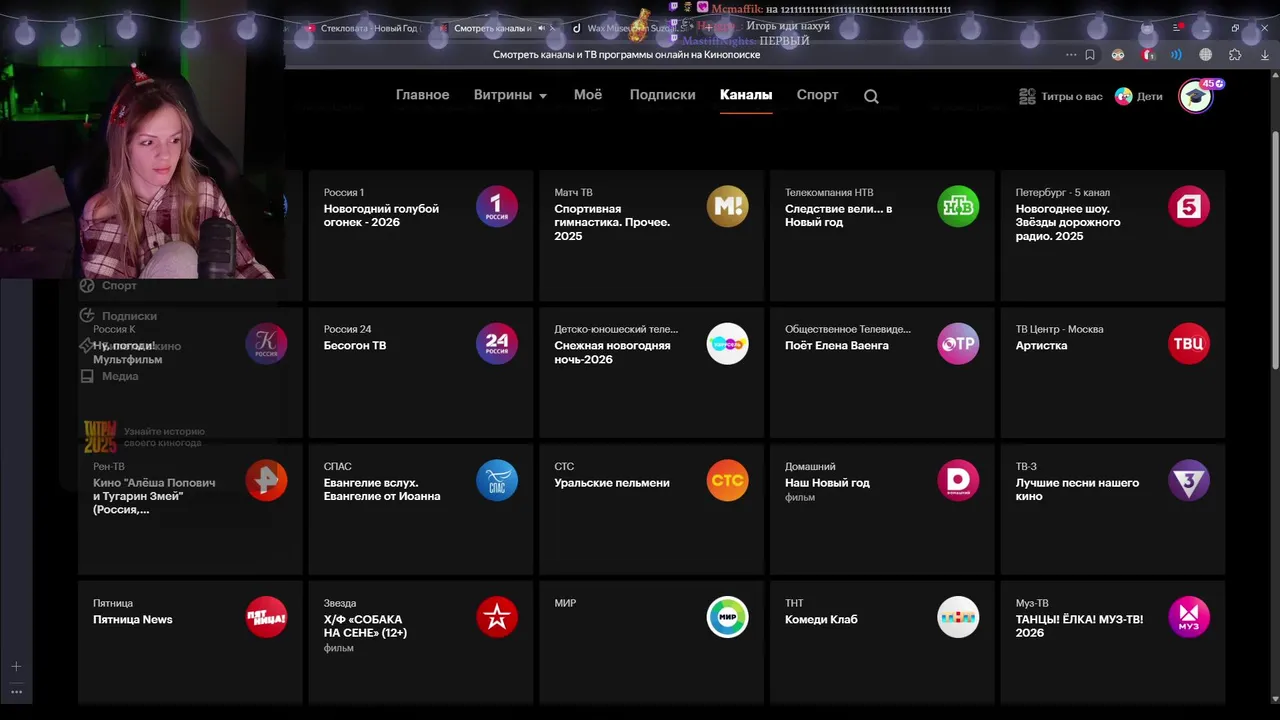Click the Петербург 5 канал logo
This screenshot has width=1280, height=720.
pyautogui.click(x=1189, y=206)
